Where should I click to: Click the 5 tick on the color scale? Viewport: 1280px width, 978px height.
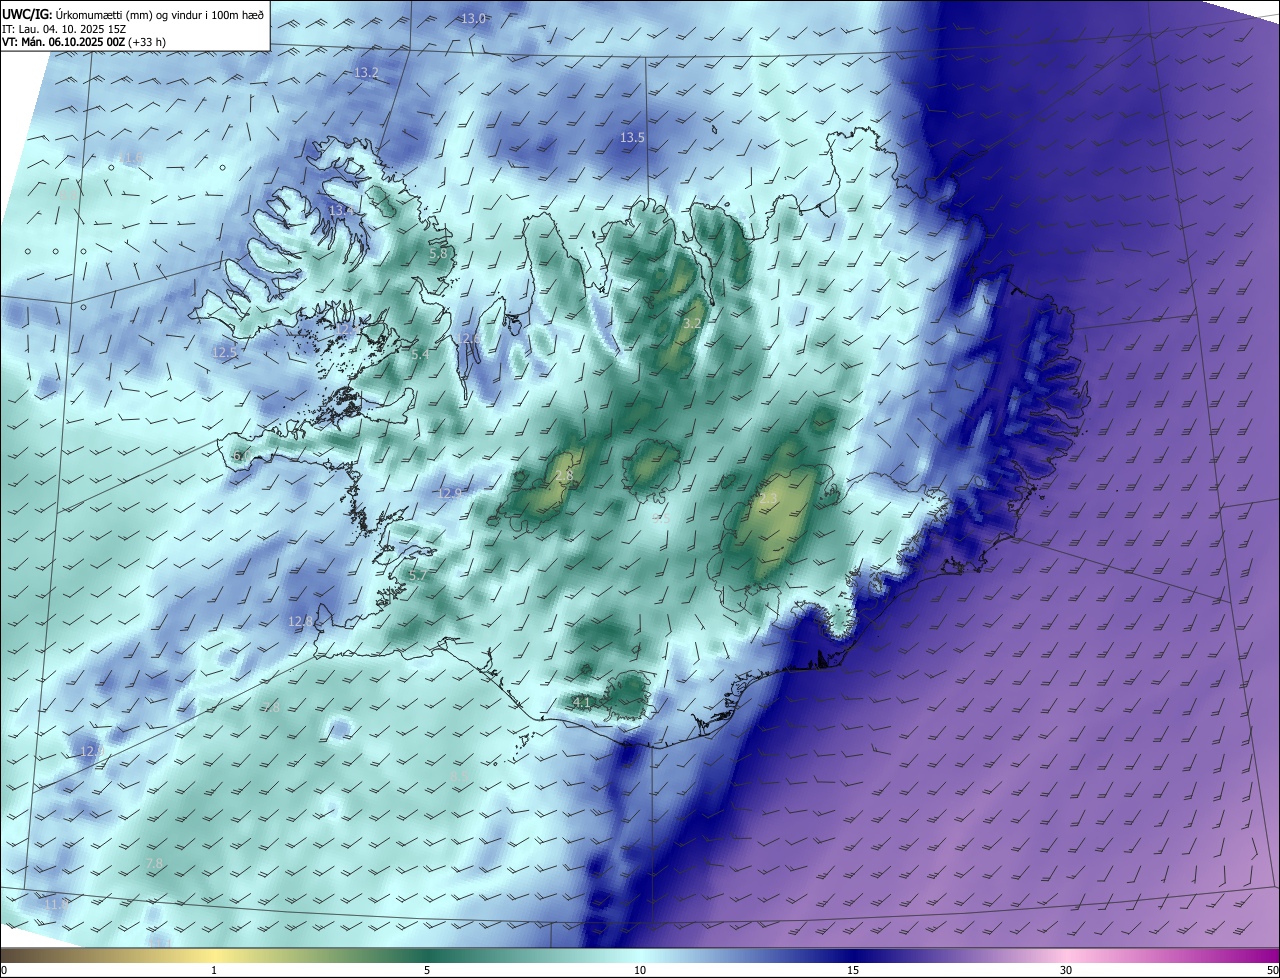pos(427,970)
